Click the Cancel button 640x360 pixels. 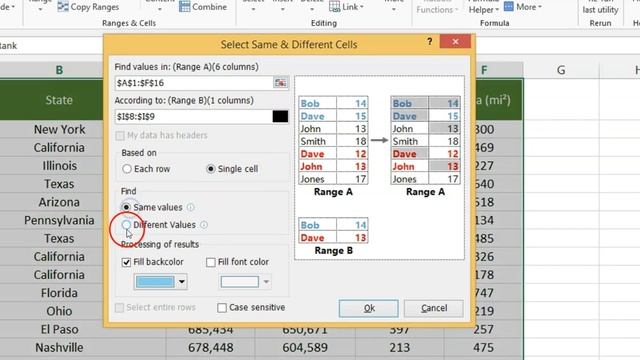(x=433, y=308)
